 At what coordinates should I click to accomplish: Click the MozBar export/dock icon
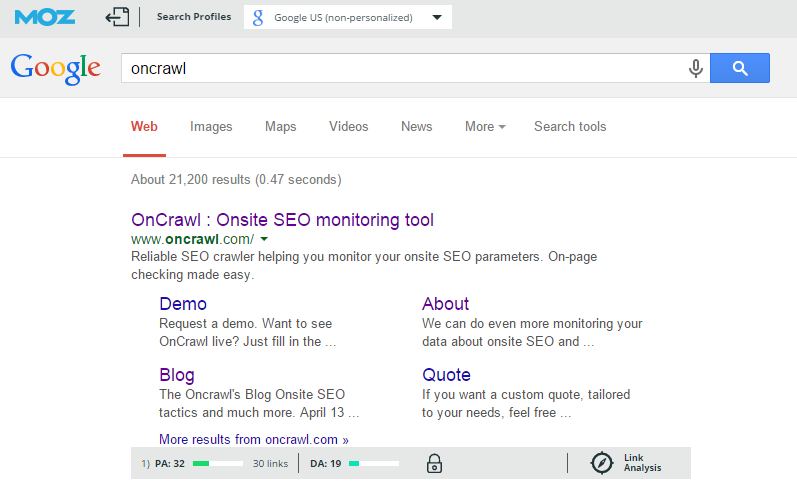coord(117,17)
